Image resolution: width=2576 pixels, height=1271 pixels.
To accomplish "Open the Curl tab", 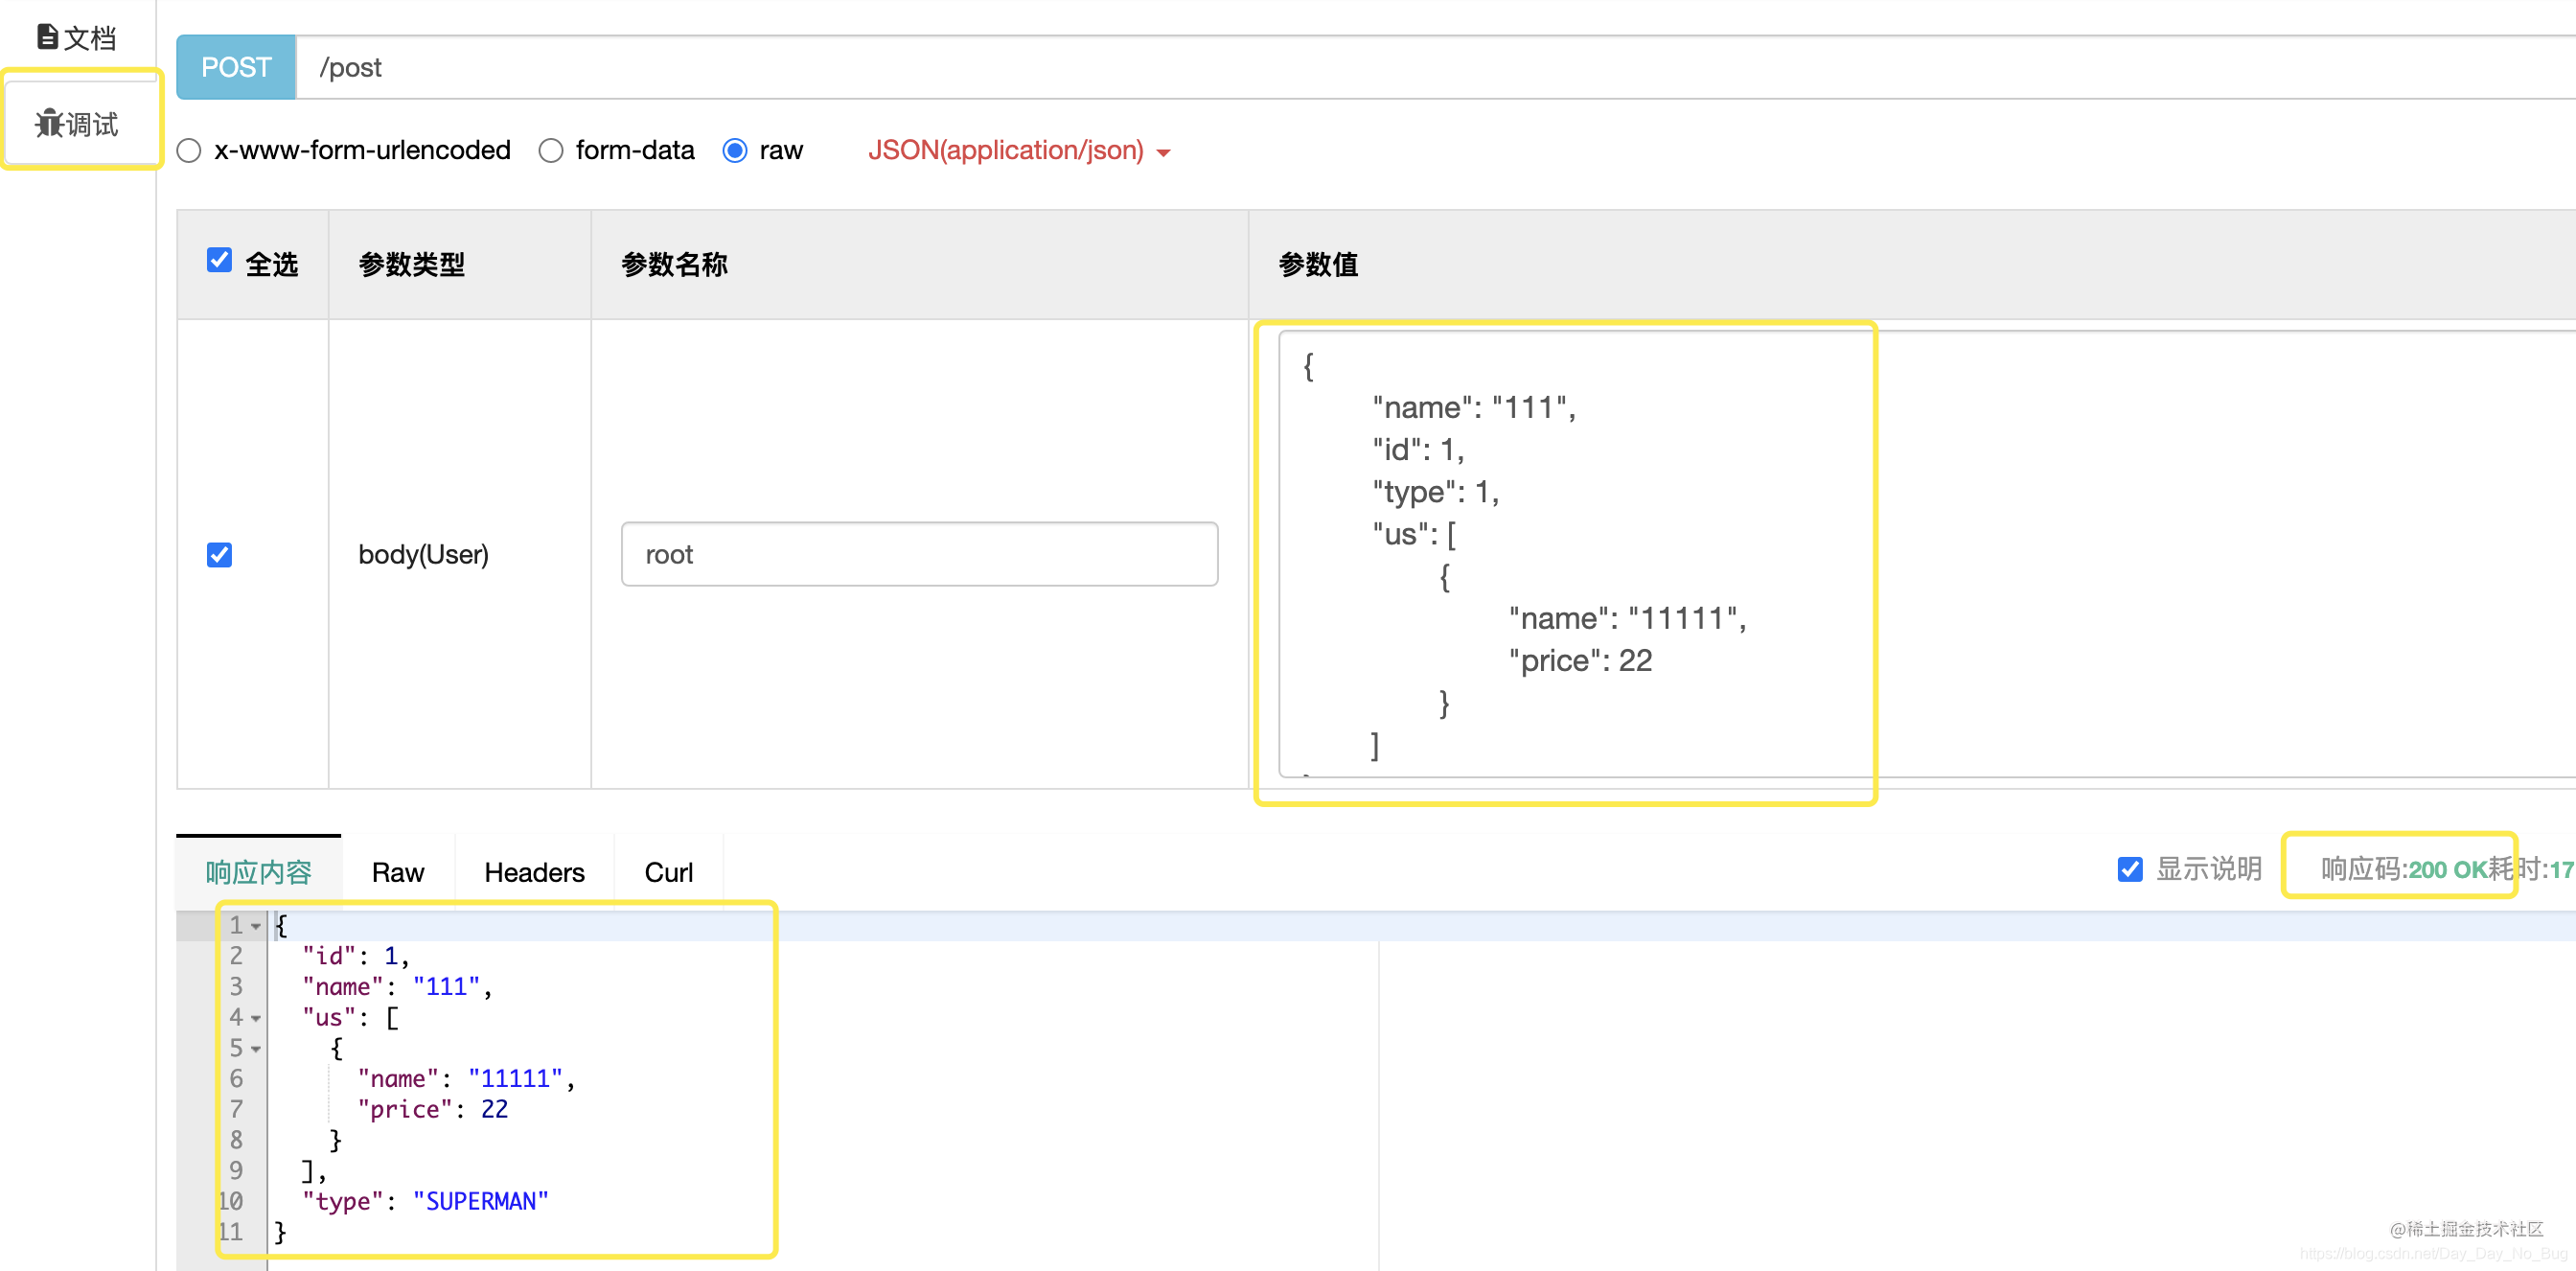I will click(x=668, y=872).
